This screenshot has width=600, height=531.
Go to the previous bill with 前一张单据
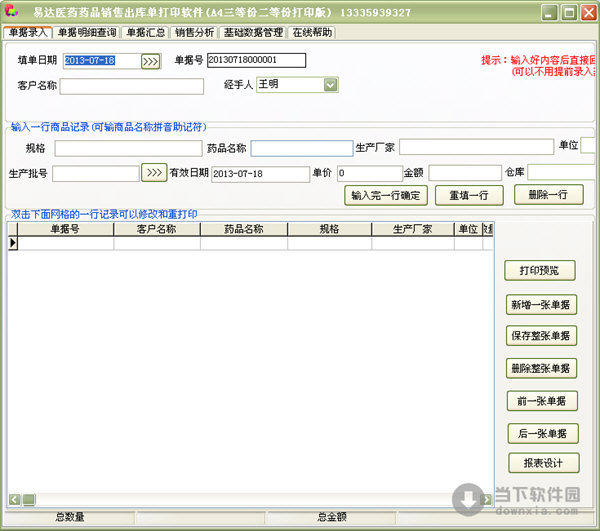542,401
